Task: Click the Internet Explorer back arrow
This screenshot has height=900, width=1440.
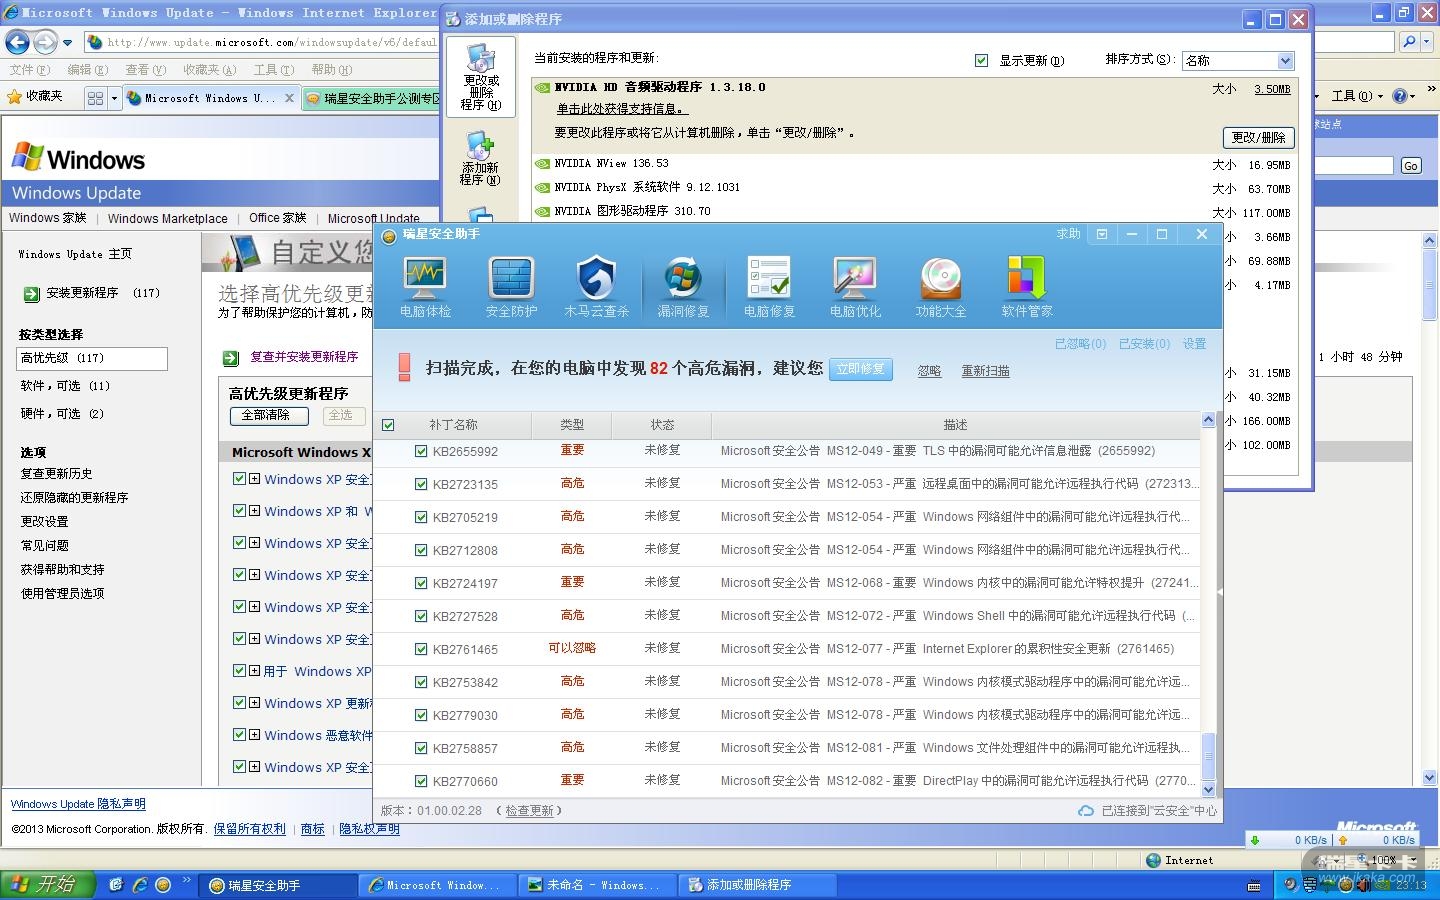Action: 17,42
